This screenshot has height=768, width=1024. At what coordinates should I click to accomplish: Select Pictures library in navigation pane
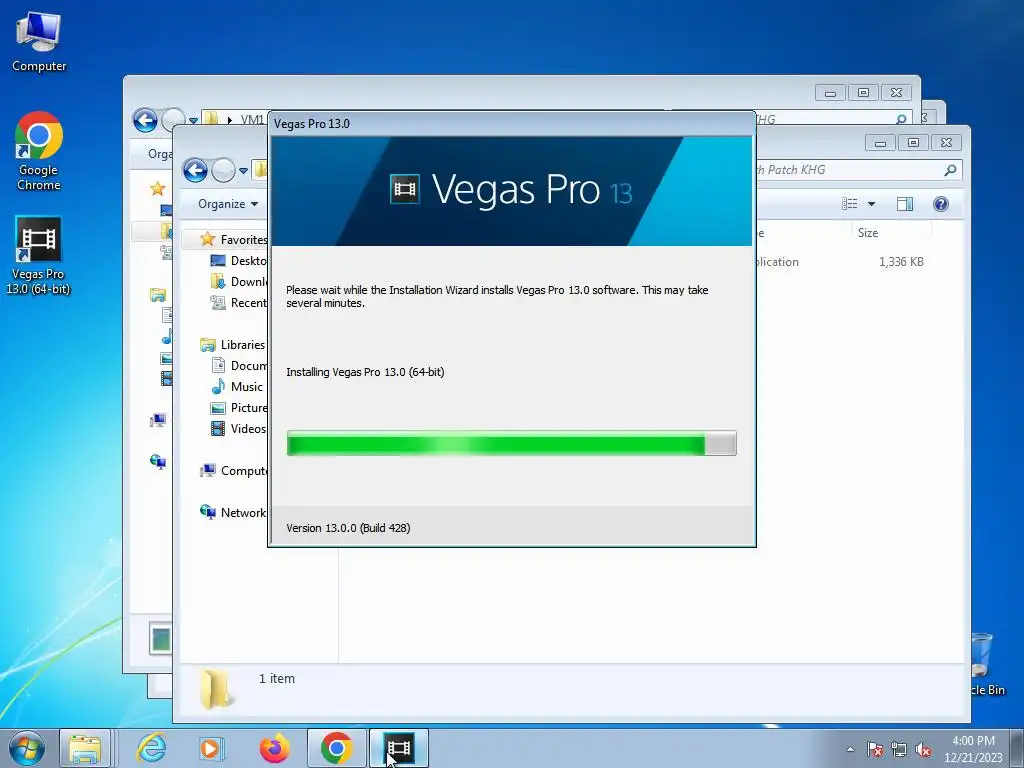[x=239, y=408]
